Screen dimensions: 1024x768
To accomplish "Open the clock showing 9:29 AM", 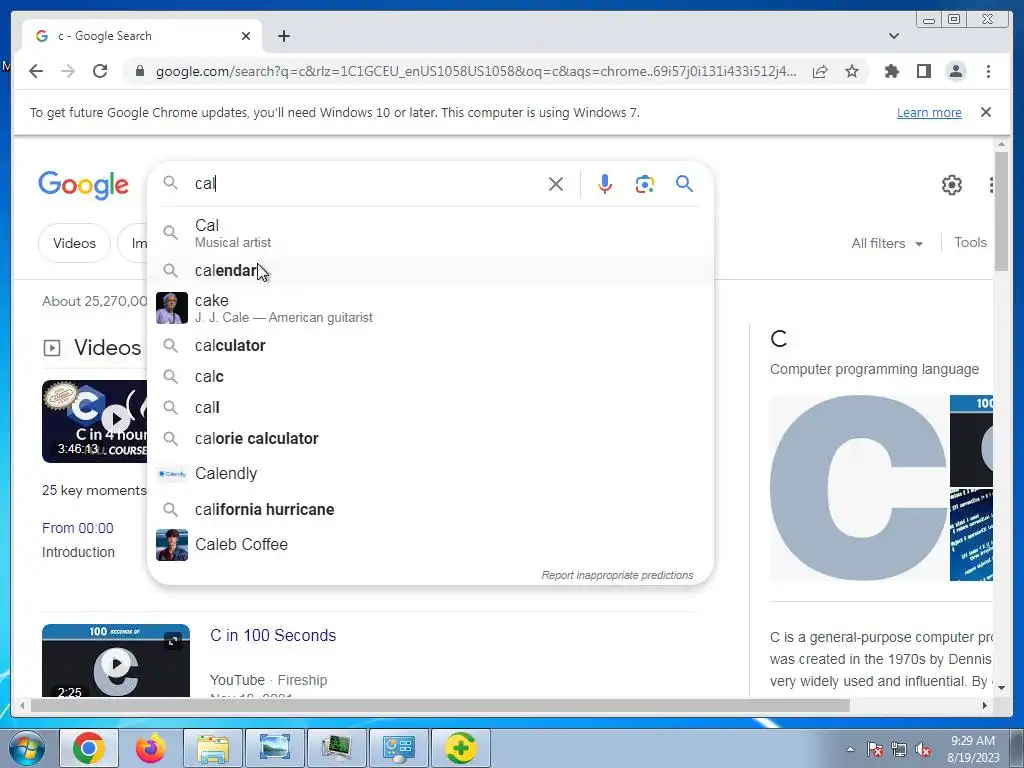I will pos(973,749).
